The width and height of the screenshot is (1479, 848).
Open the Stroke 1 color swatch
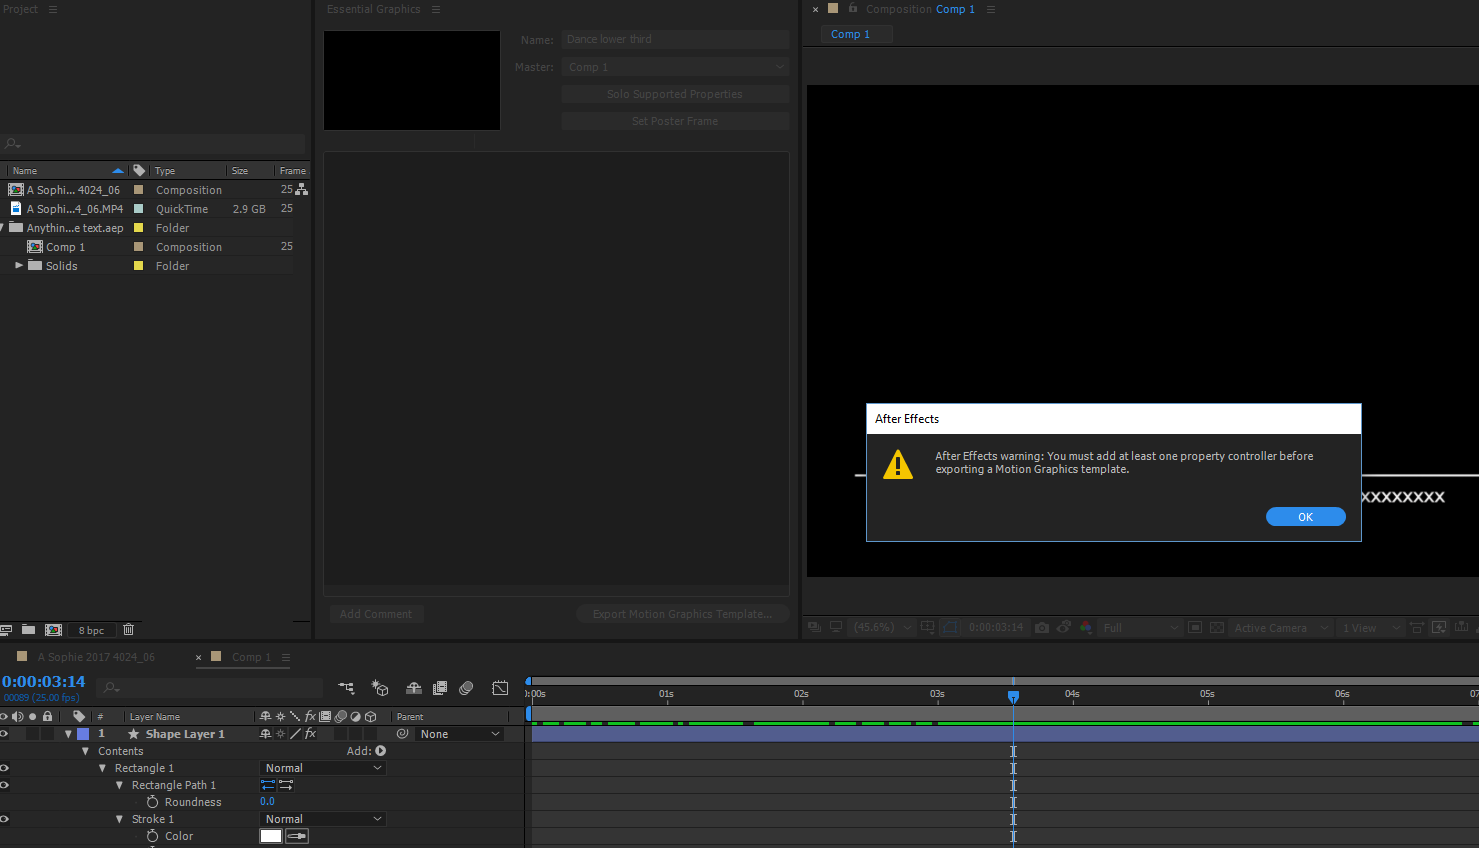tap(270, 836)
